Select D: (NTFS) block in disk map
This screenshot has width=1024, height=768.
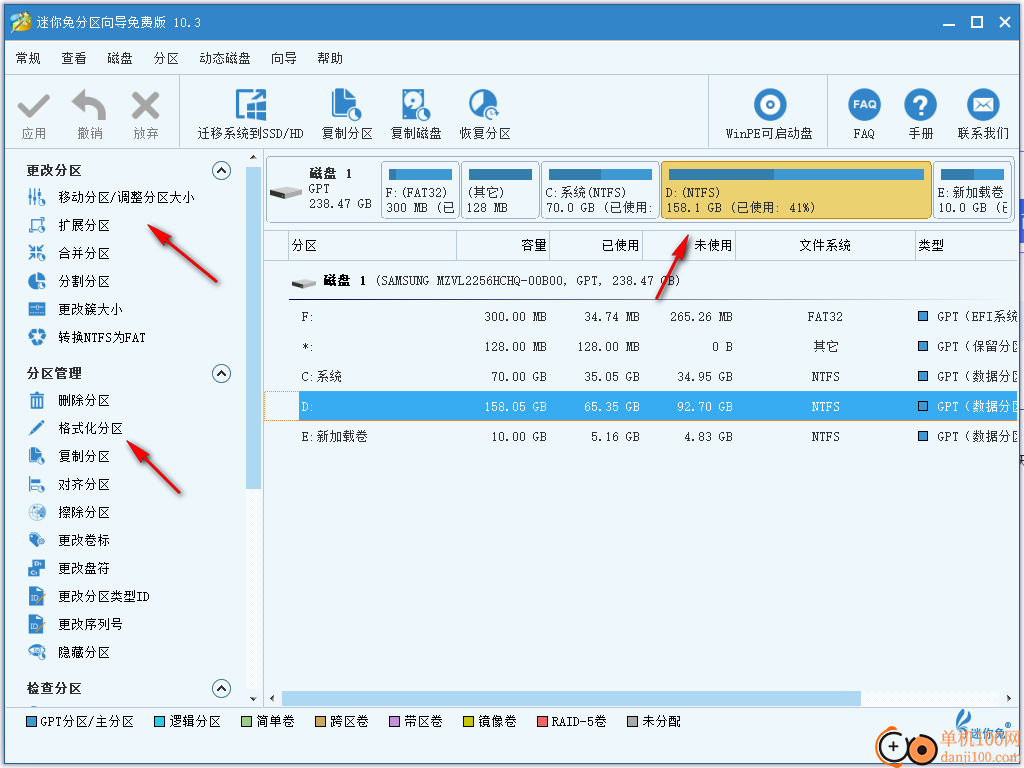click(796, 190)
